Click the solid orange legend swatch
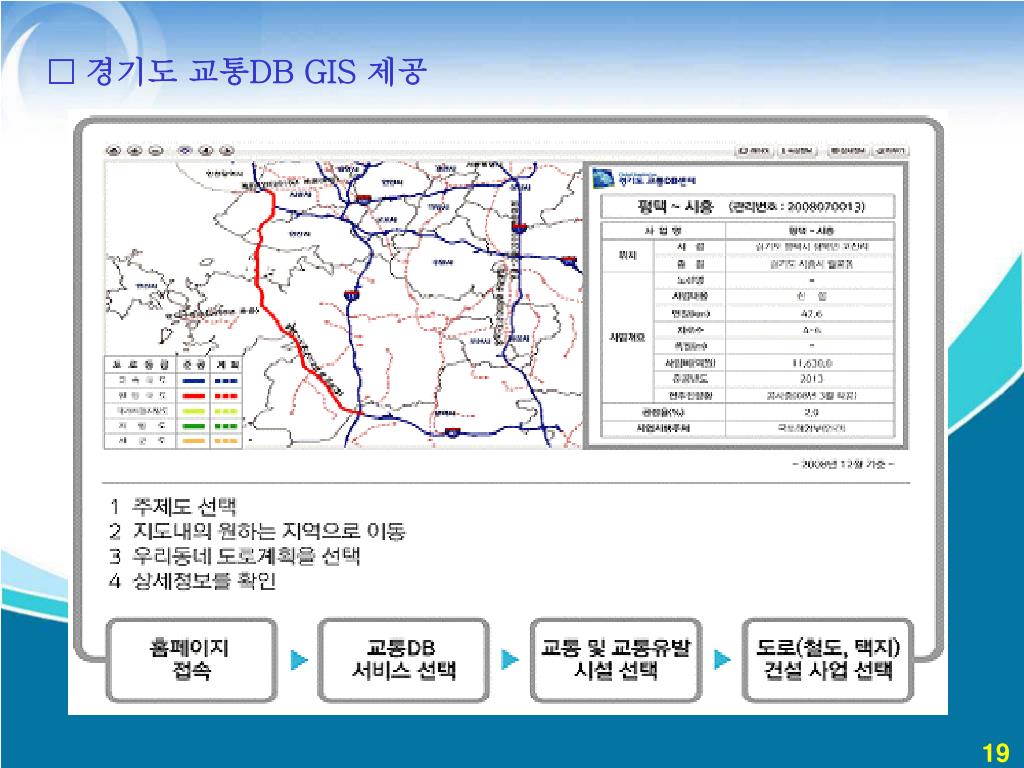Screen dimensions: 1024x768 (x=194, y=441)
